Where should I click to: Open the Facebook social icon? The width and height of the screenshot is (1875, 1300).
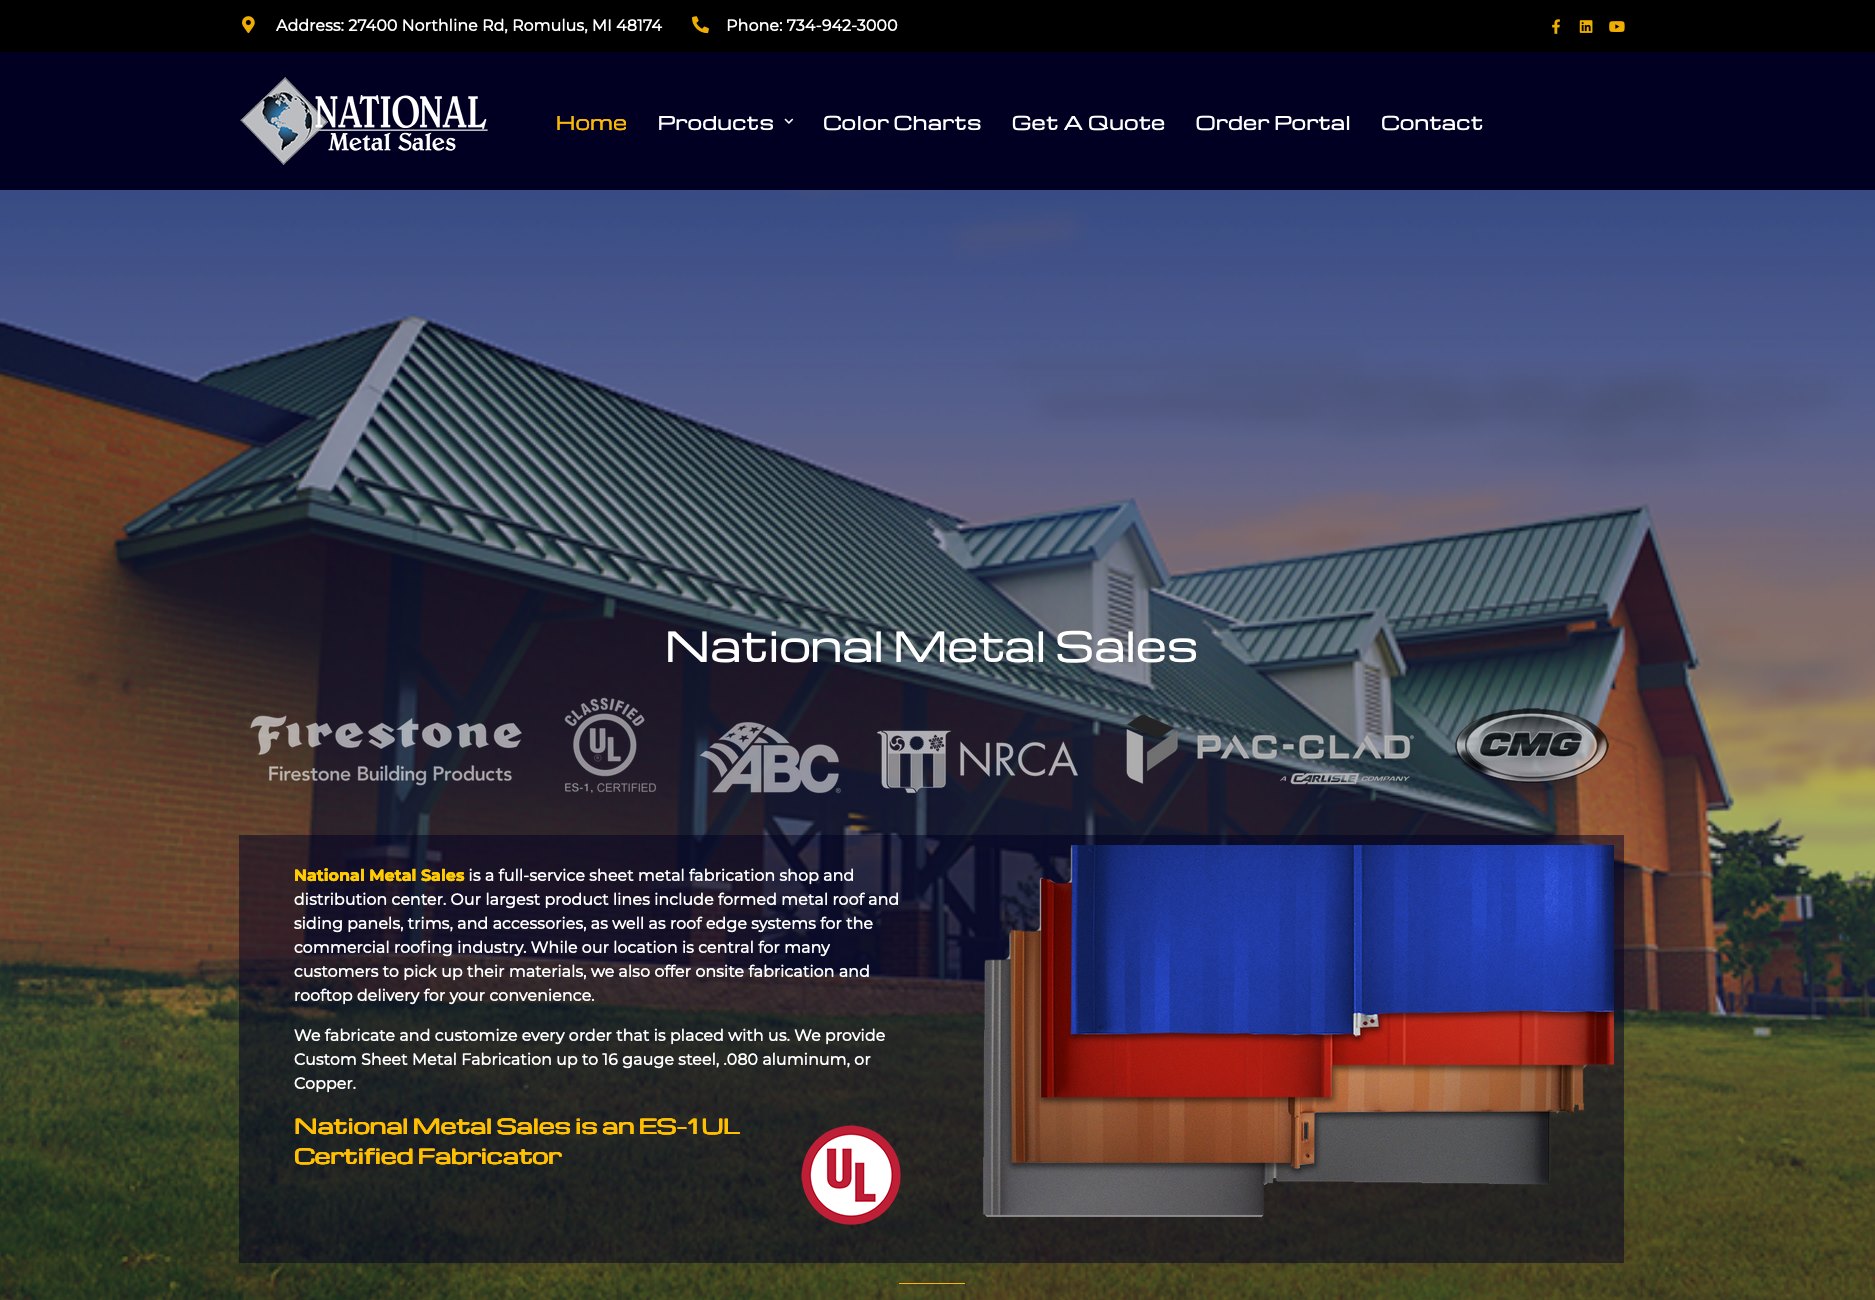tap(1555, 27)
